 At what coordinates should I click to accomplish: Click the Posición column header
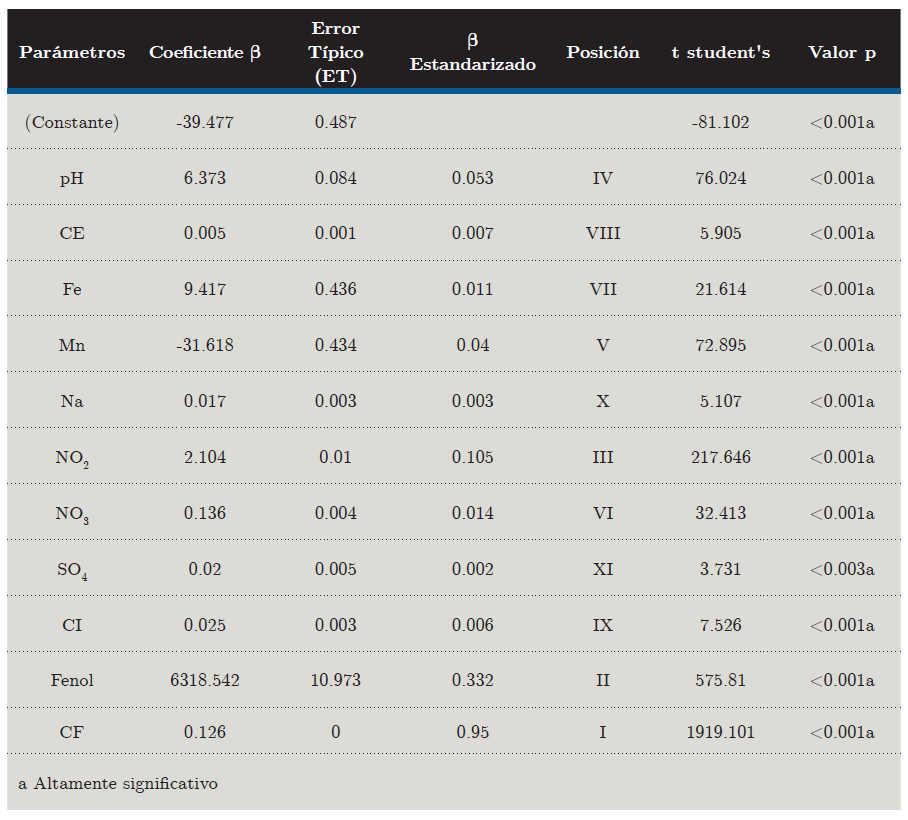[x=603, y=52]
